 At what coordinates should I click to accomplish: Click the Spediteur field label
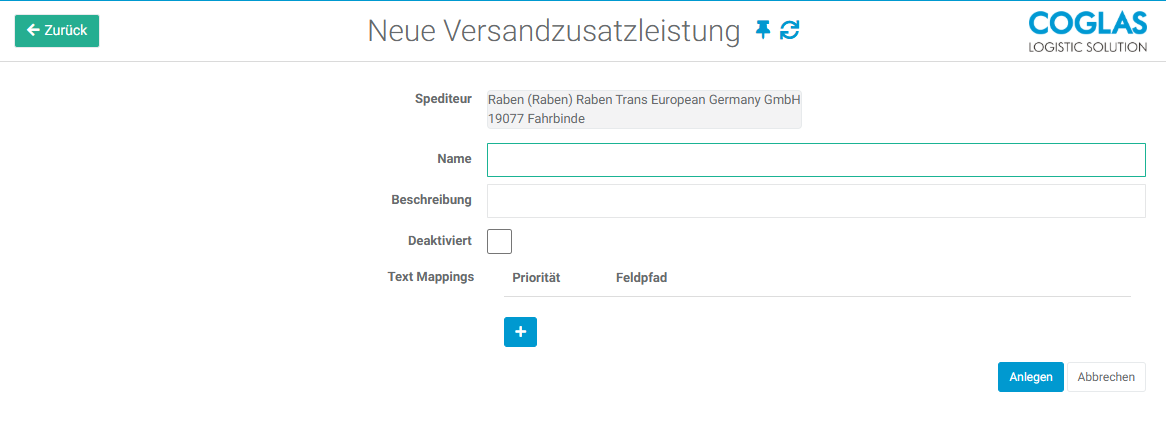coord(443,99)
